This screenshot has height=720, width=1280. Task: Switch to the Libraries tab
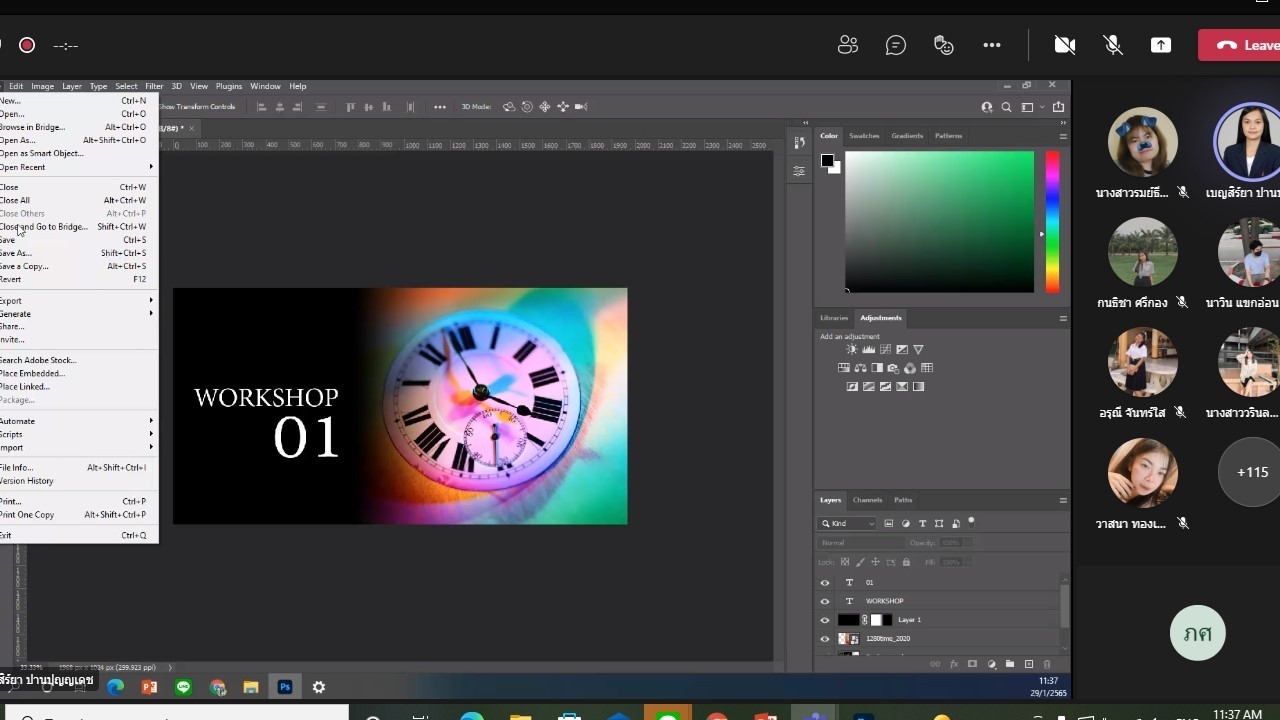(x=834, y=318)
